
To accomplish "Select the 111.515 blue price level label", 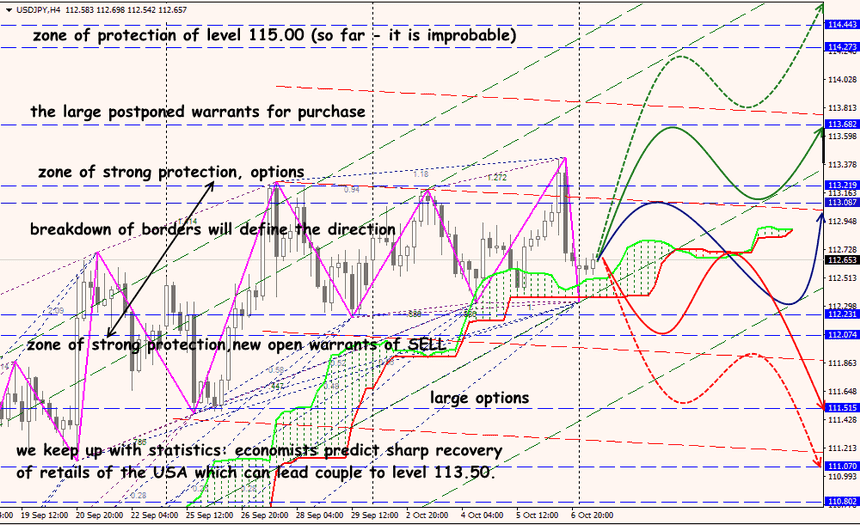I will coord(842,408).
